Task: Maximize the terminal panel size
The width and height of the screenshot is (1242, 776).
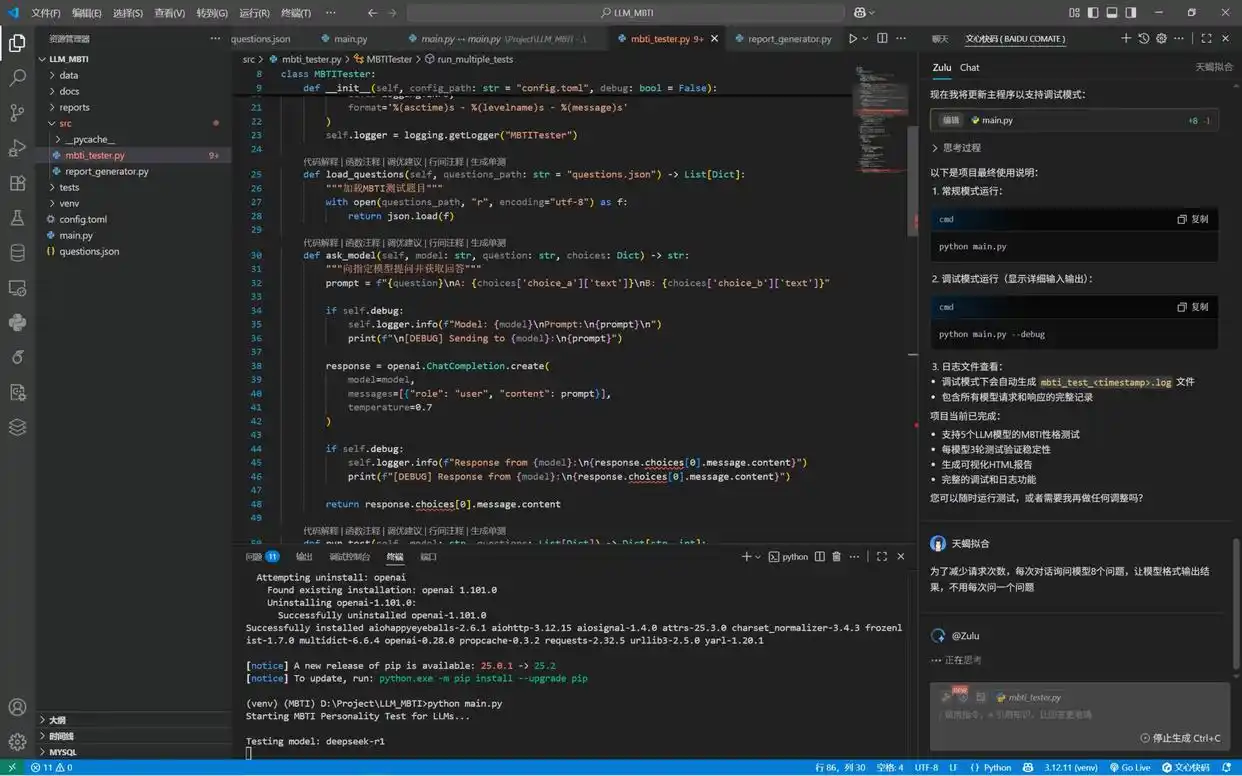Action: [881, 557]
